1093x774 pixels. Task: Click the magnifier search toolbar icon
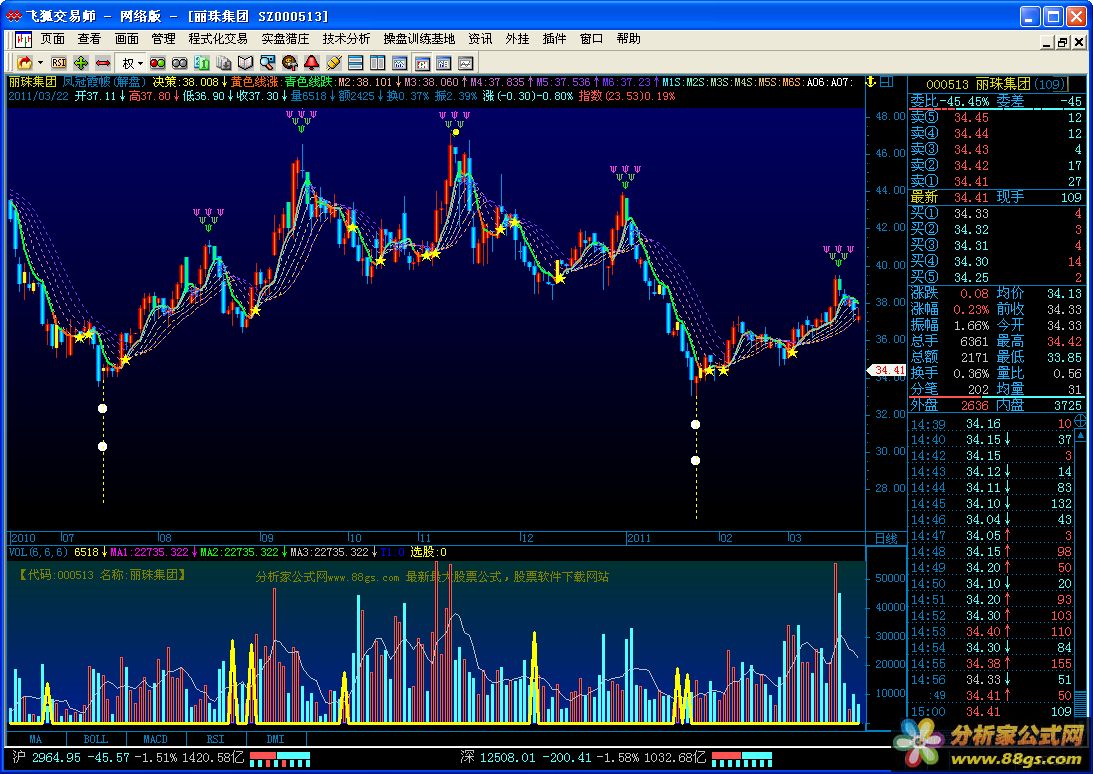point(268,63)
